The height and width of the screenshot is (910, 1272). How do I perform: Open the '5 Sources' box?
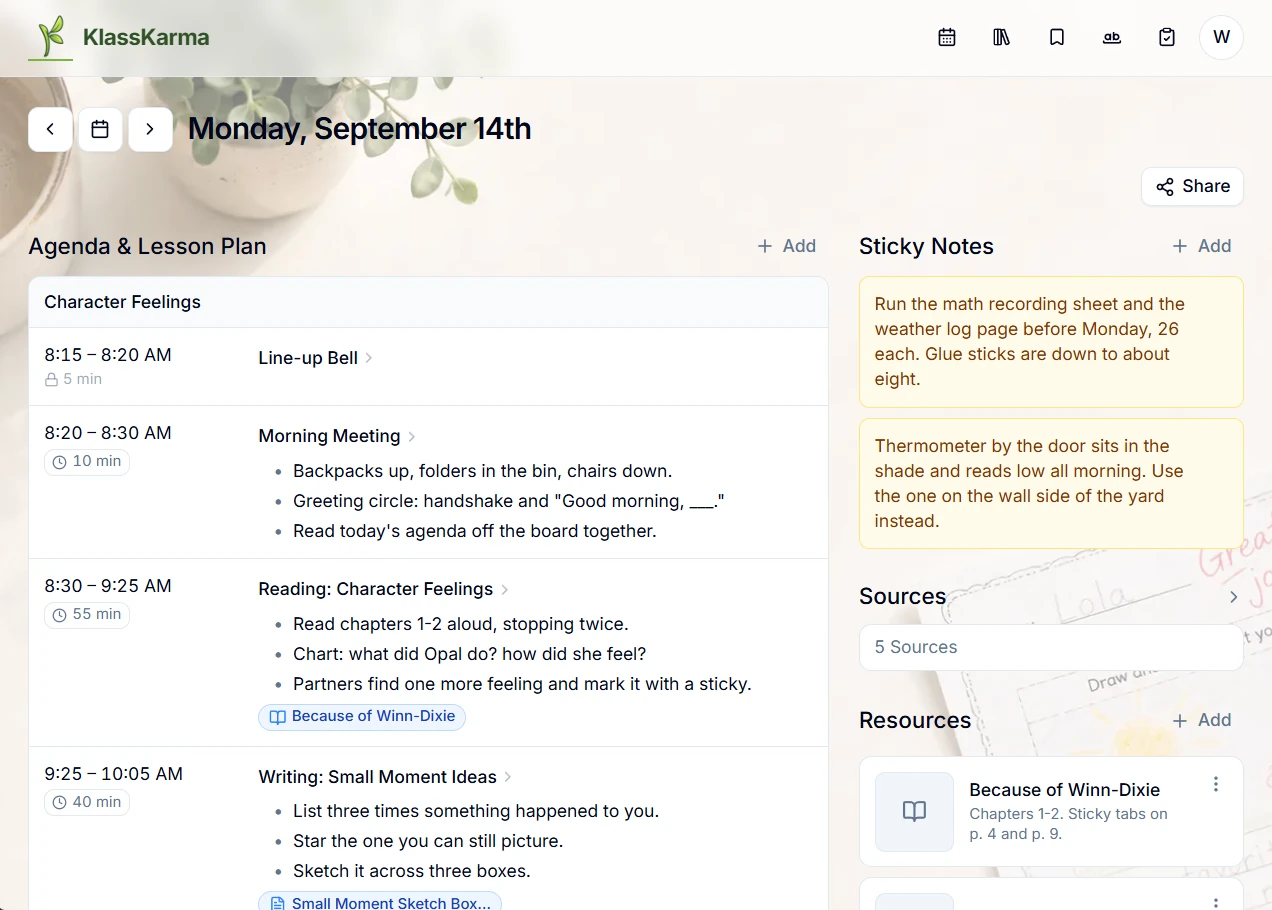point(1051,647)
